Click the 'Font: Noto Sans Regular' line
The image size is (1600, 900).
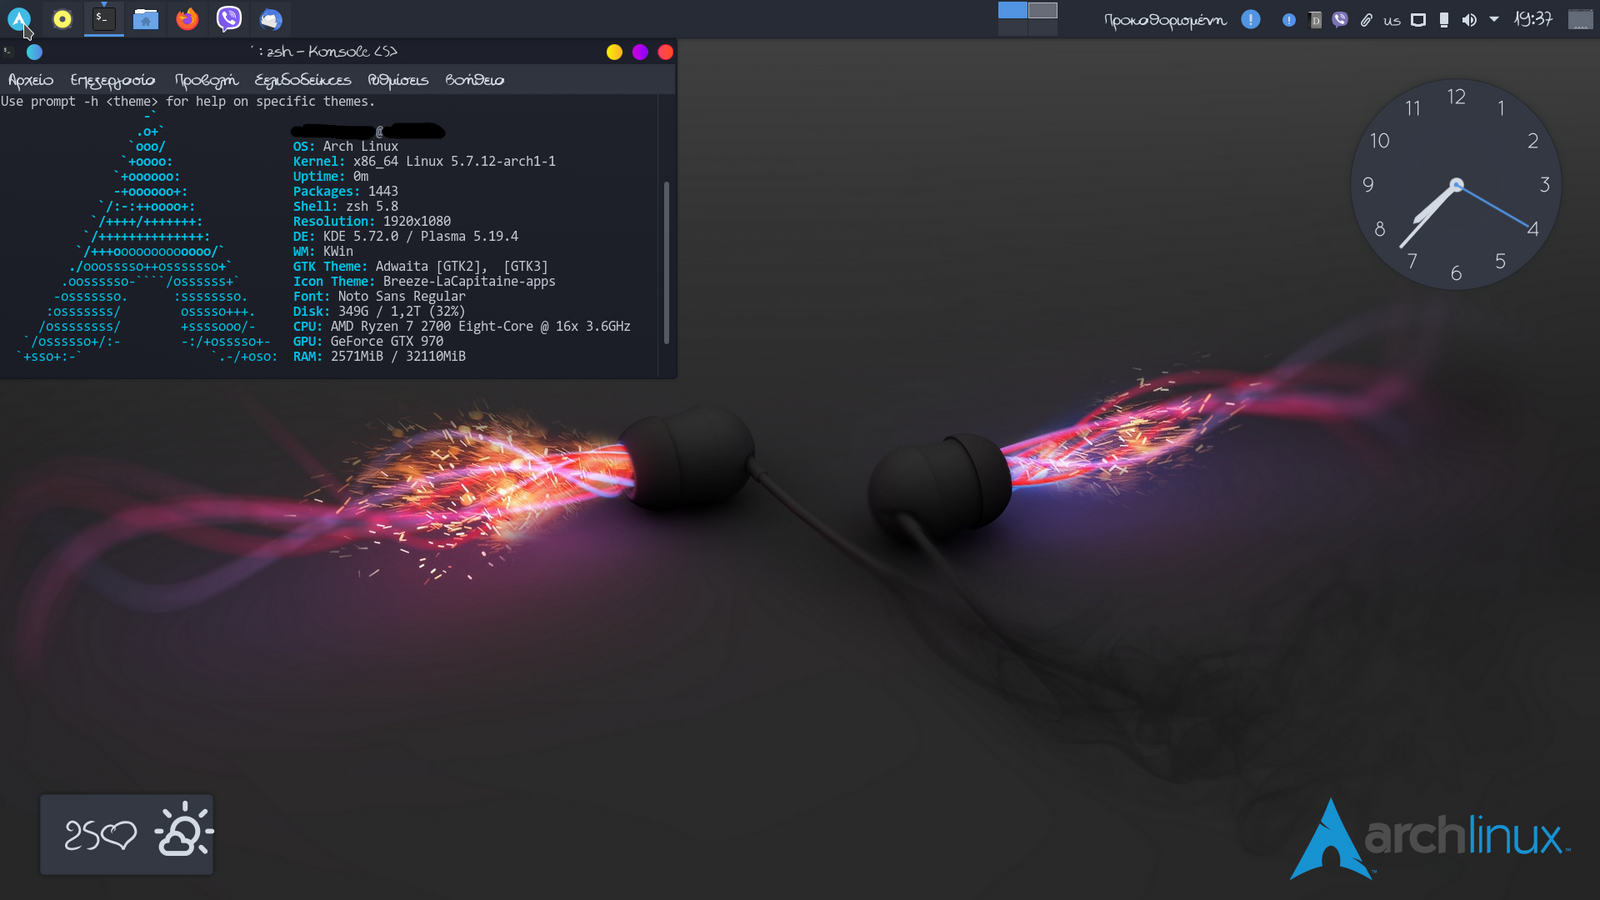click(x=379, y=296)
